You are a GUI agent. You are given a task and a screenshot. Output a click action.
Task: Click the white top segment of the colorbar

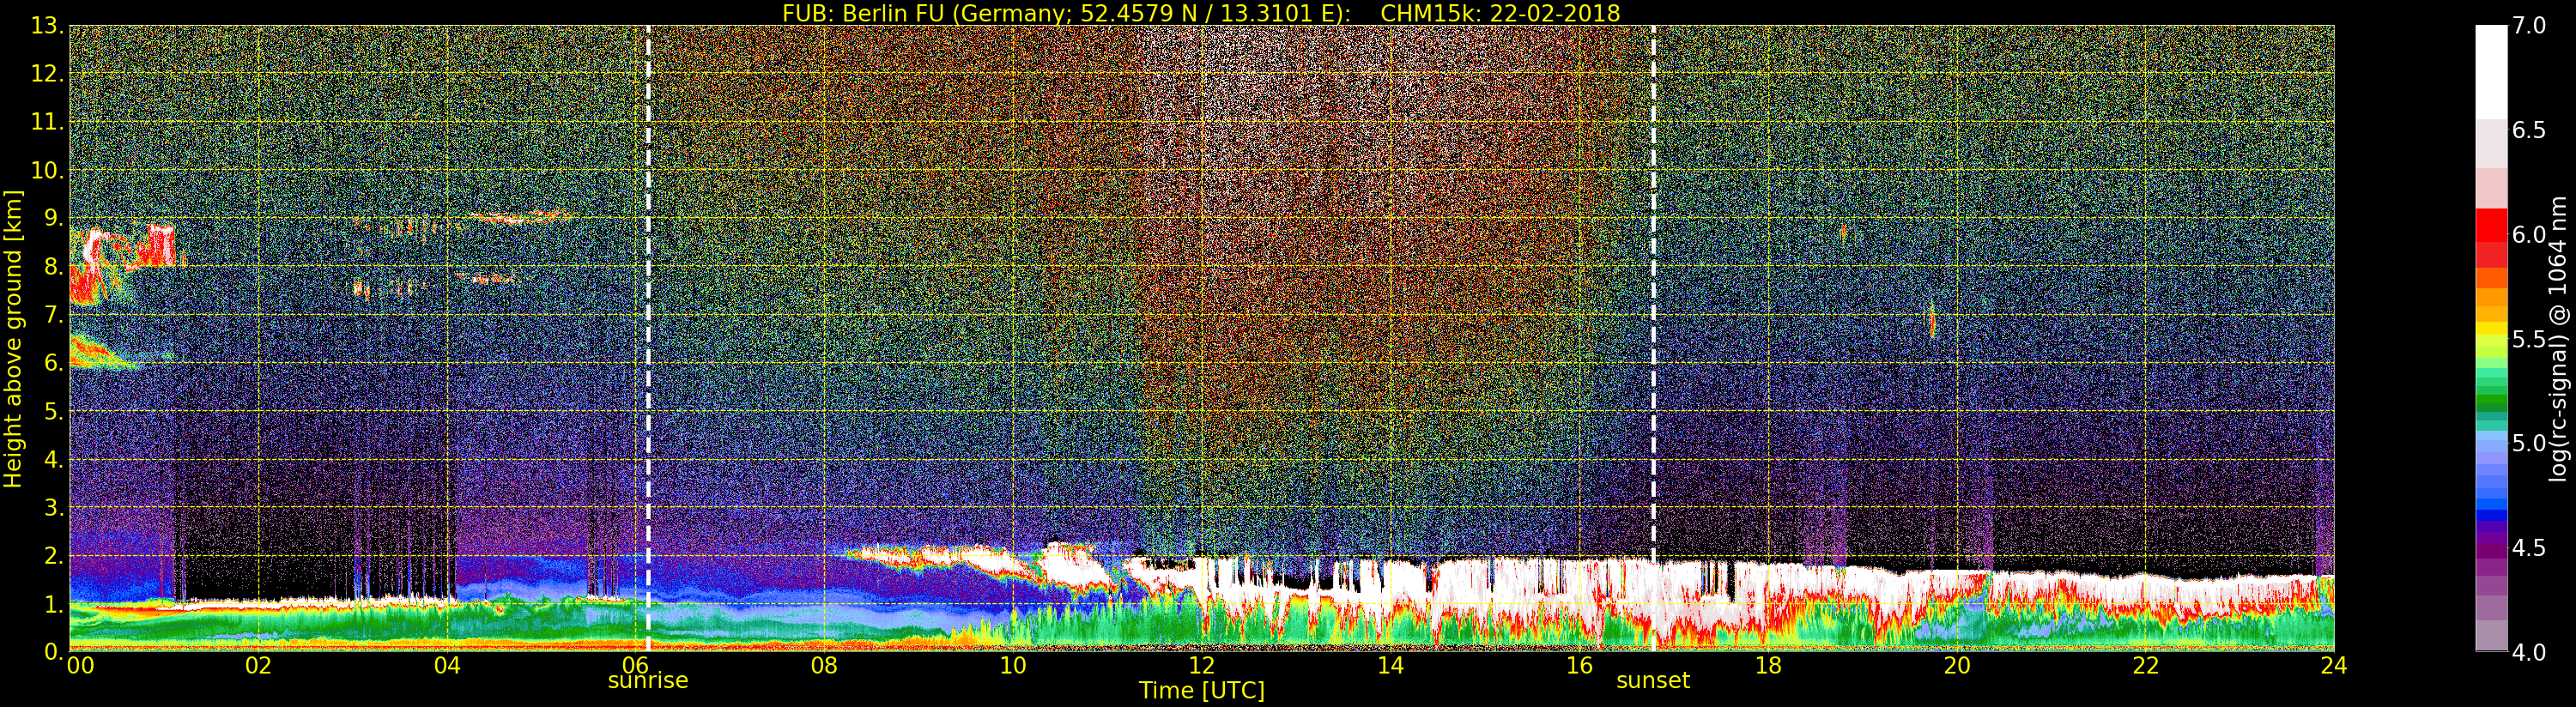click(2491, 72)
